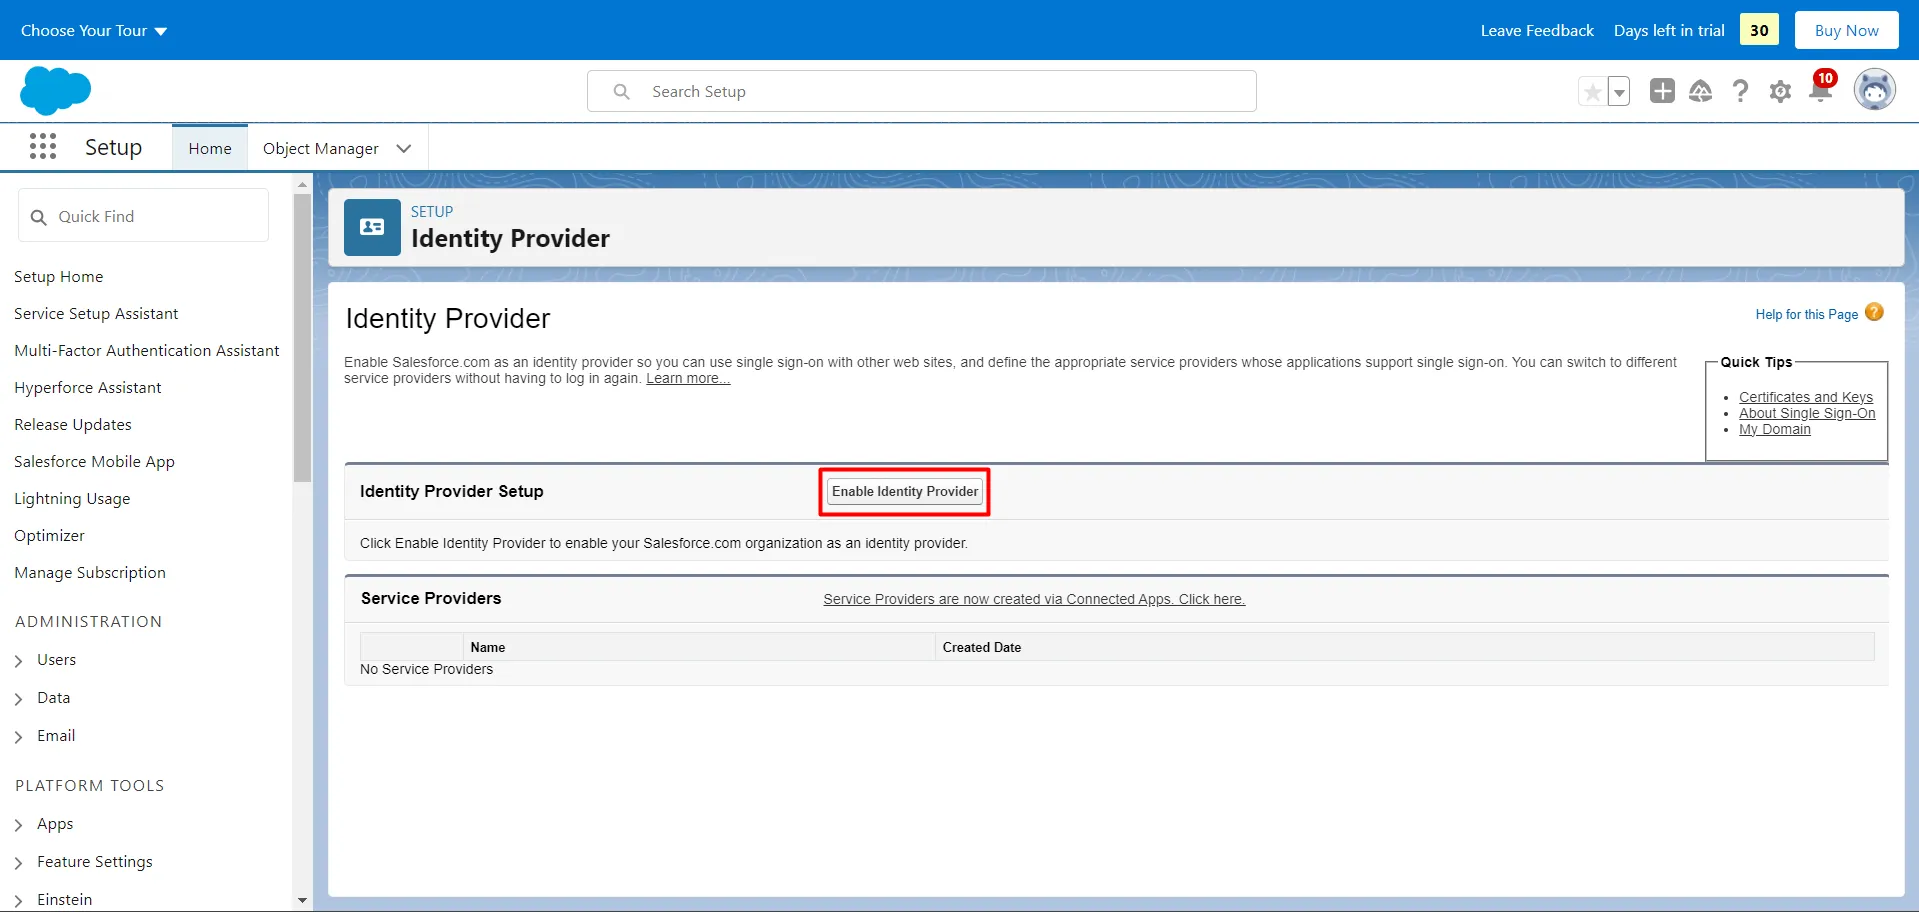Expand the Users section
The width and height of the screenshot is (1919, 912).
pyautogui.click(x=19, y=661)
